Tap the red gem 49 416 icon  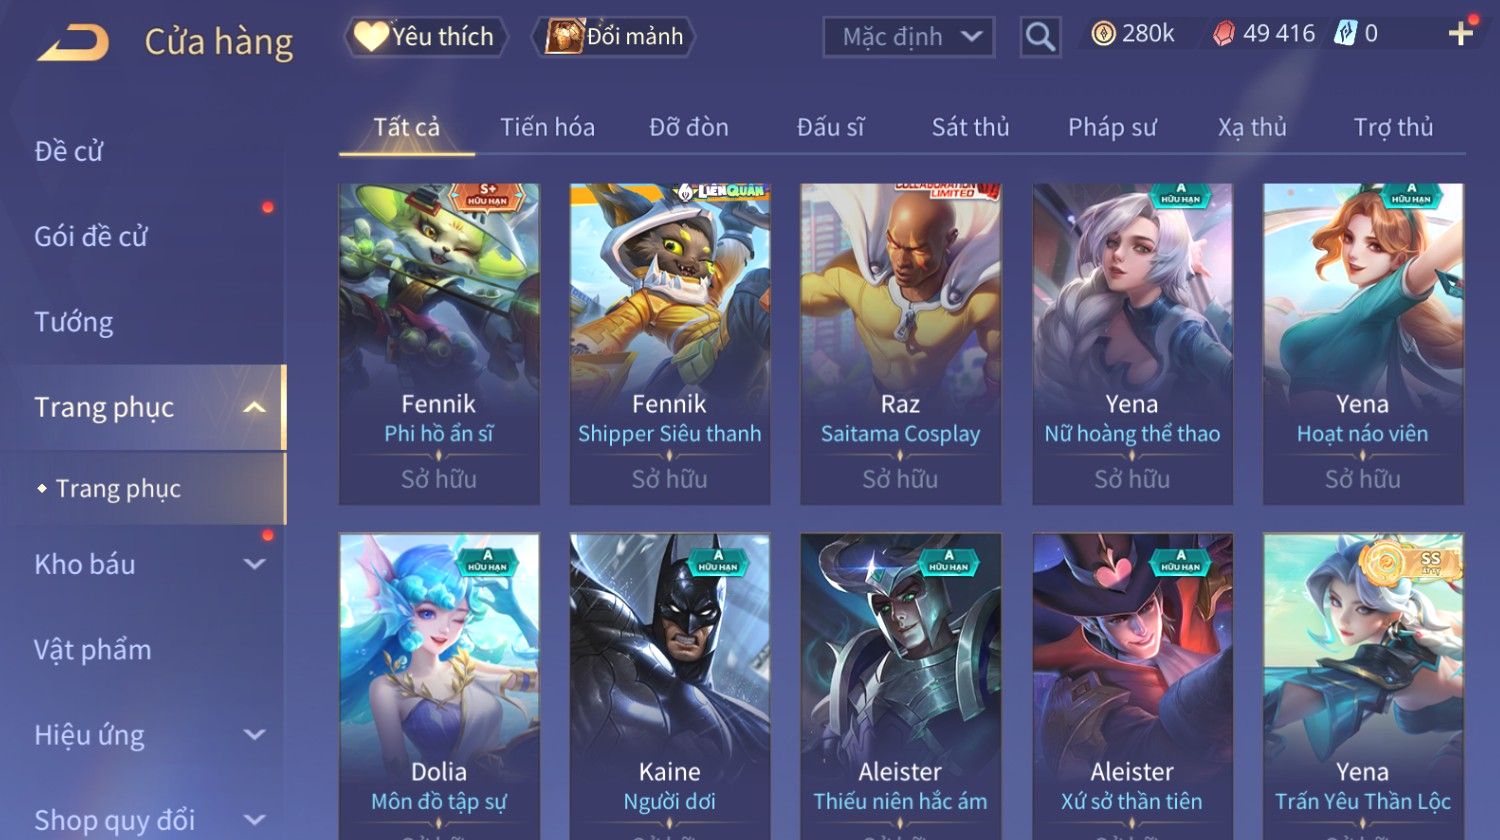pos(1224,34)
